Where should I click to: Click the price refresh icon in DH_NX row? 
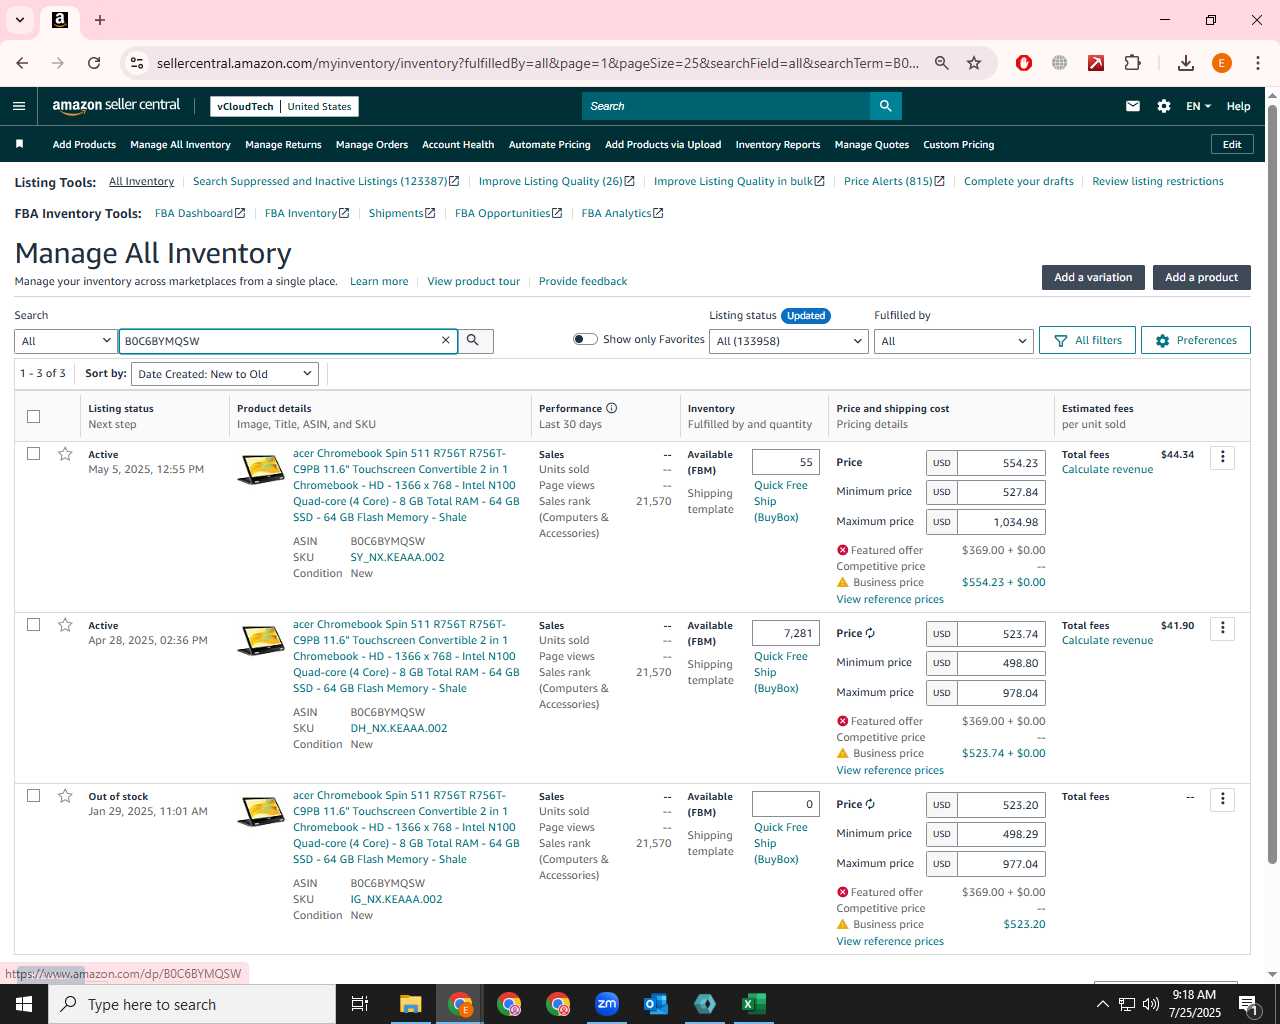[x=870, y=633]
